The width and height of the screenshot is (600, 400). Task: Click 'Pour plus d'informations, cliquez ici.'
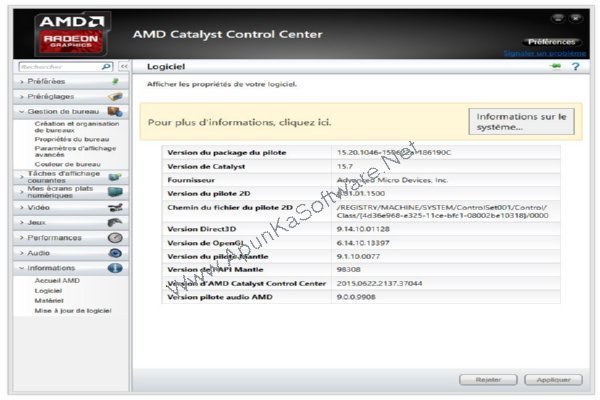point(240,122)
